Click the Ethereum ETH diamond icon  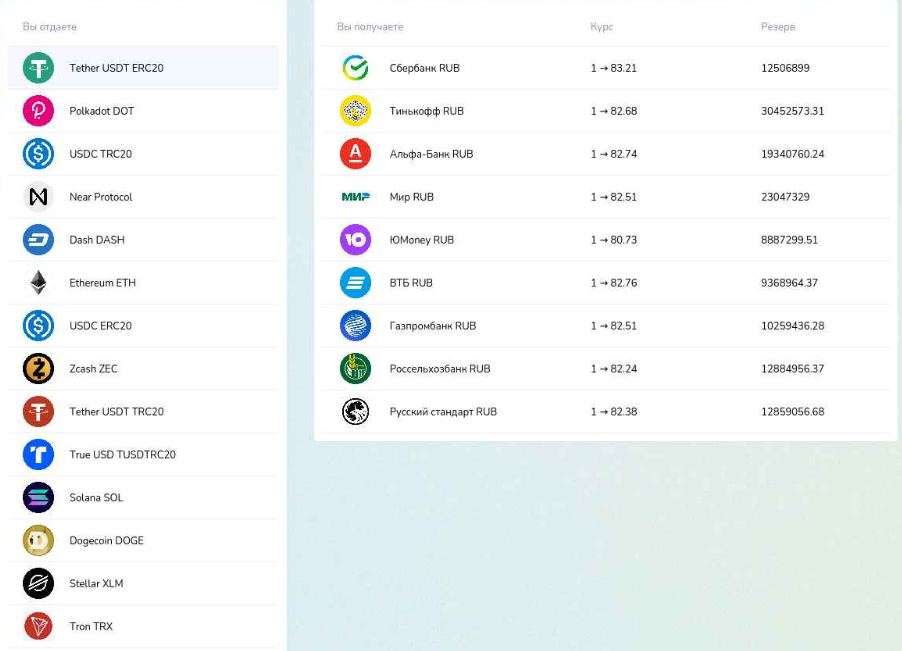[39, 283]
